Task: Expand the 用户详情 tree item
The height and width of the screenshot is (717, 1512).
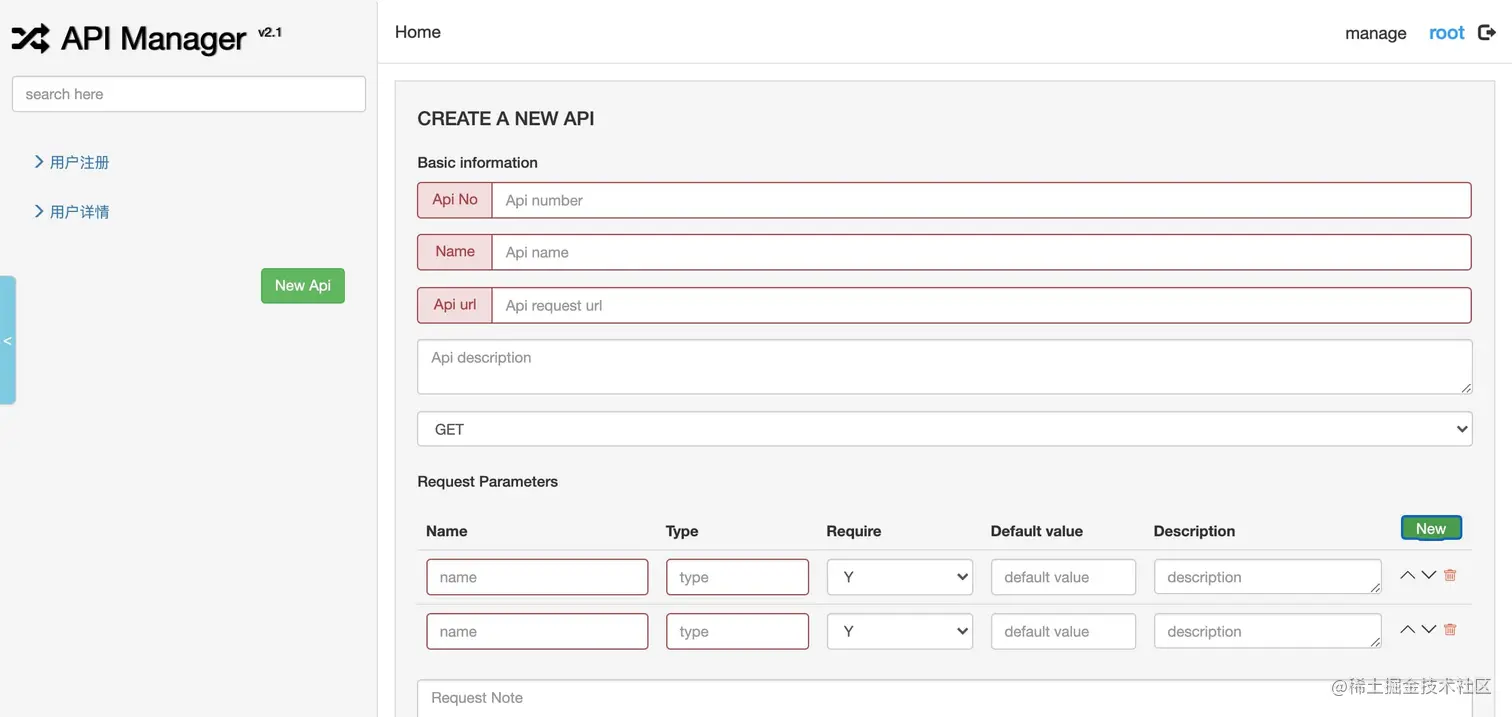Action: 39,212
